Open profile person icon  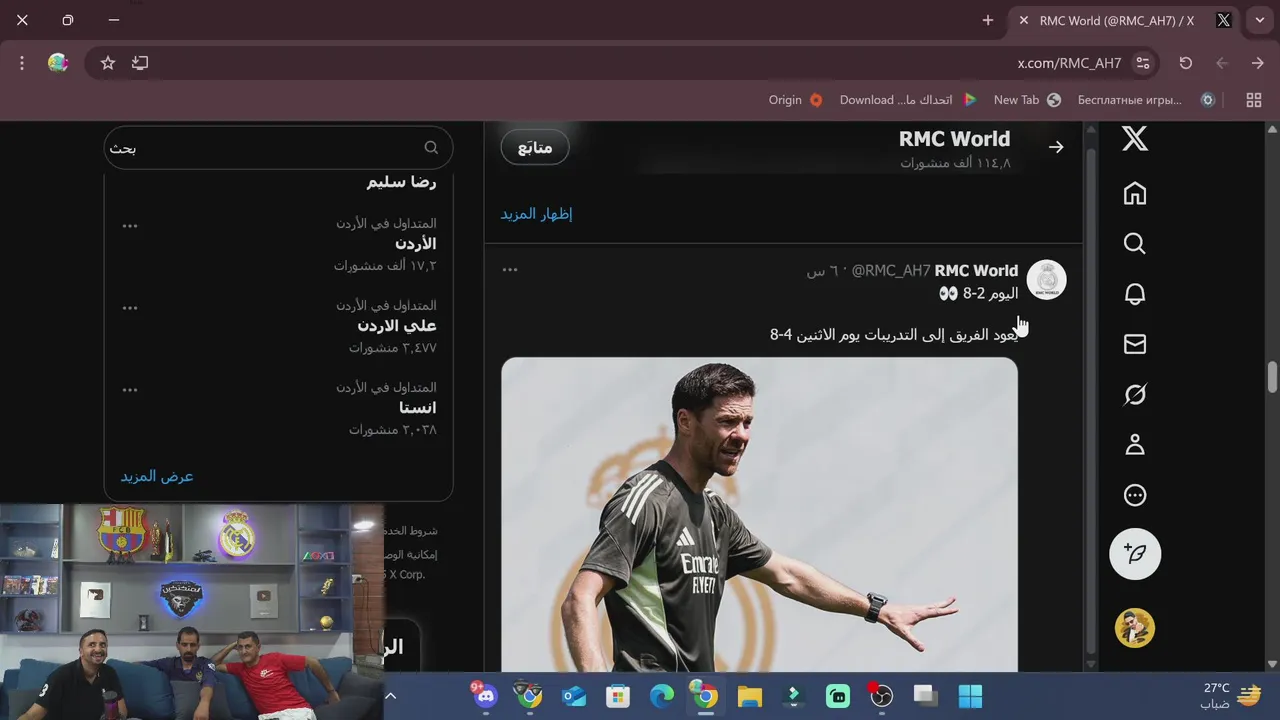click(x=1135, y=445)
